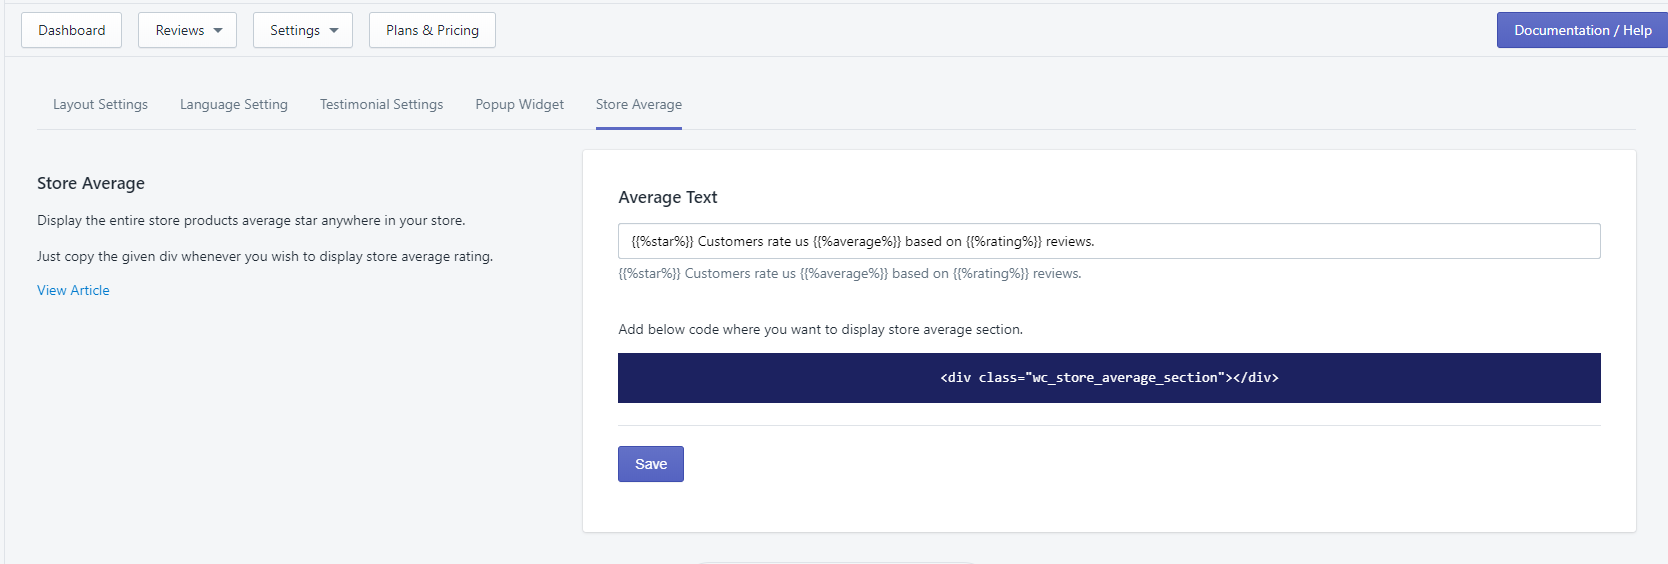Click the preview text below the input

click(x=850, y=273)
